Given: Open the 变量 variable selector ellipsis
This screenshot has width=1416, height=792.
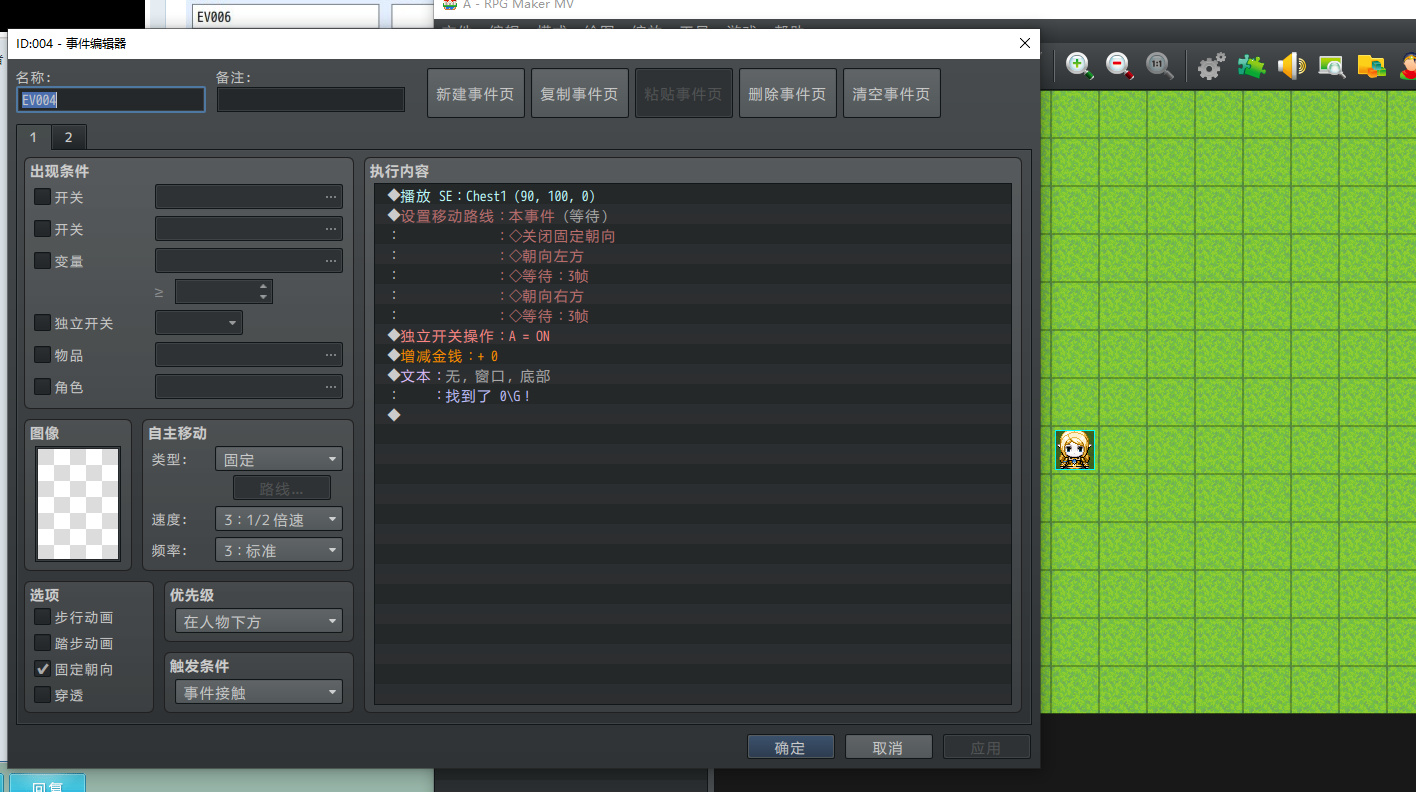Looking at the screenshot, I should click(x=331, y=261).
